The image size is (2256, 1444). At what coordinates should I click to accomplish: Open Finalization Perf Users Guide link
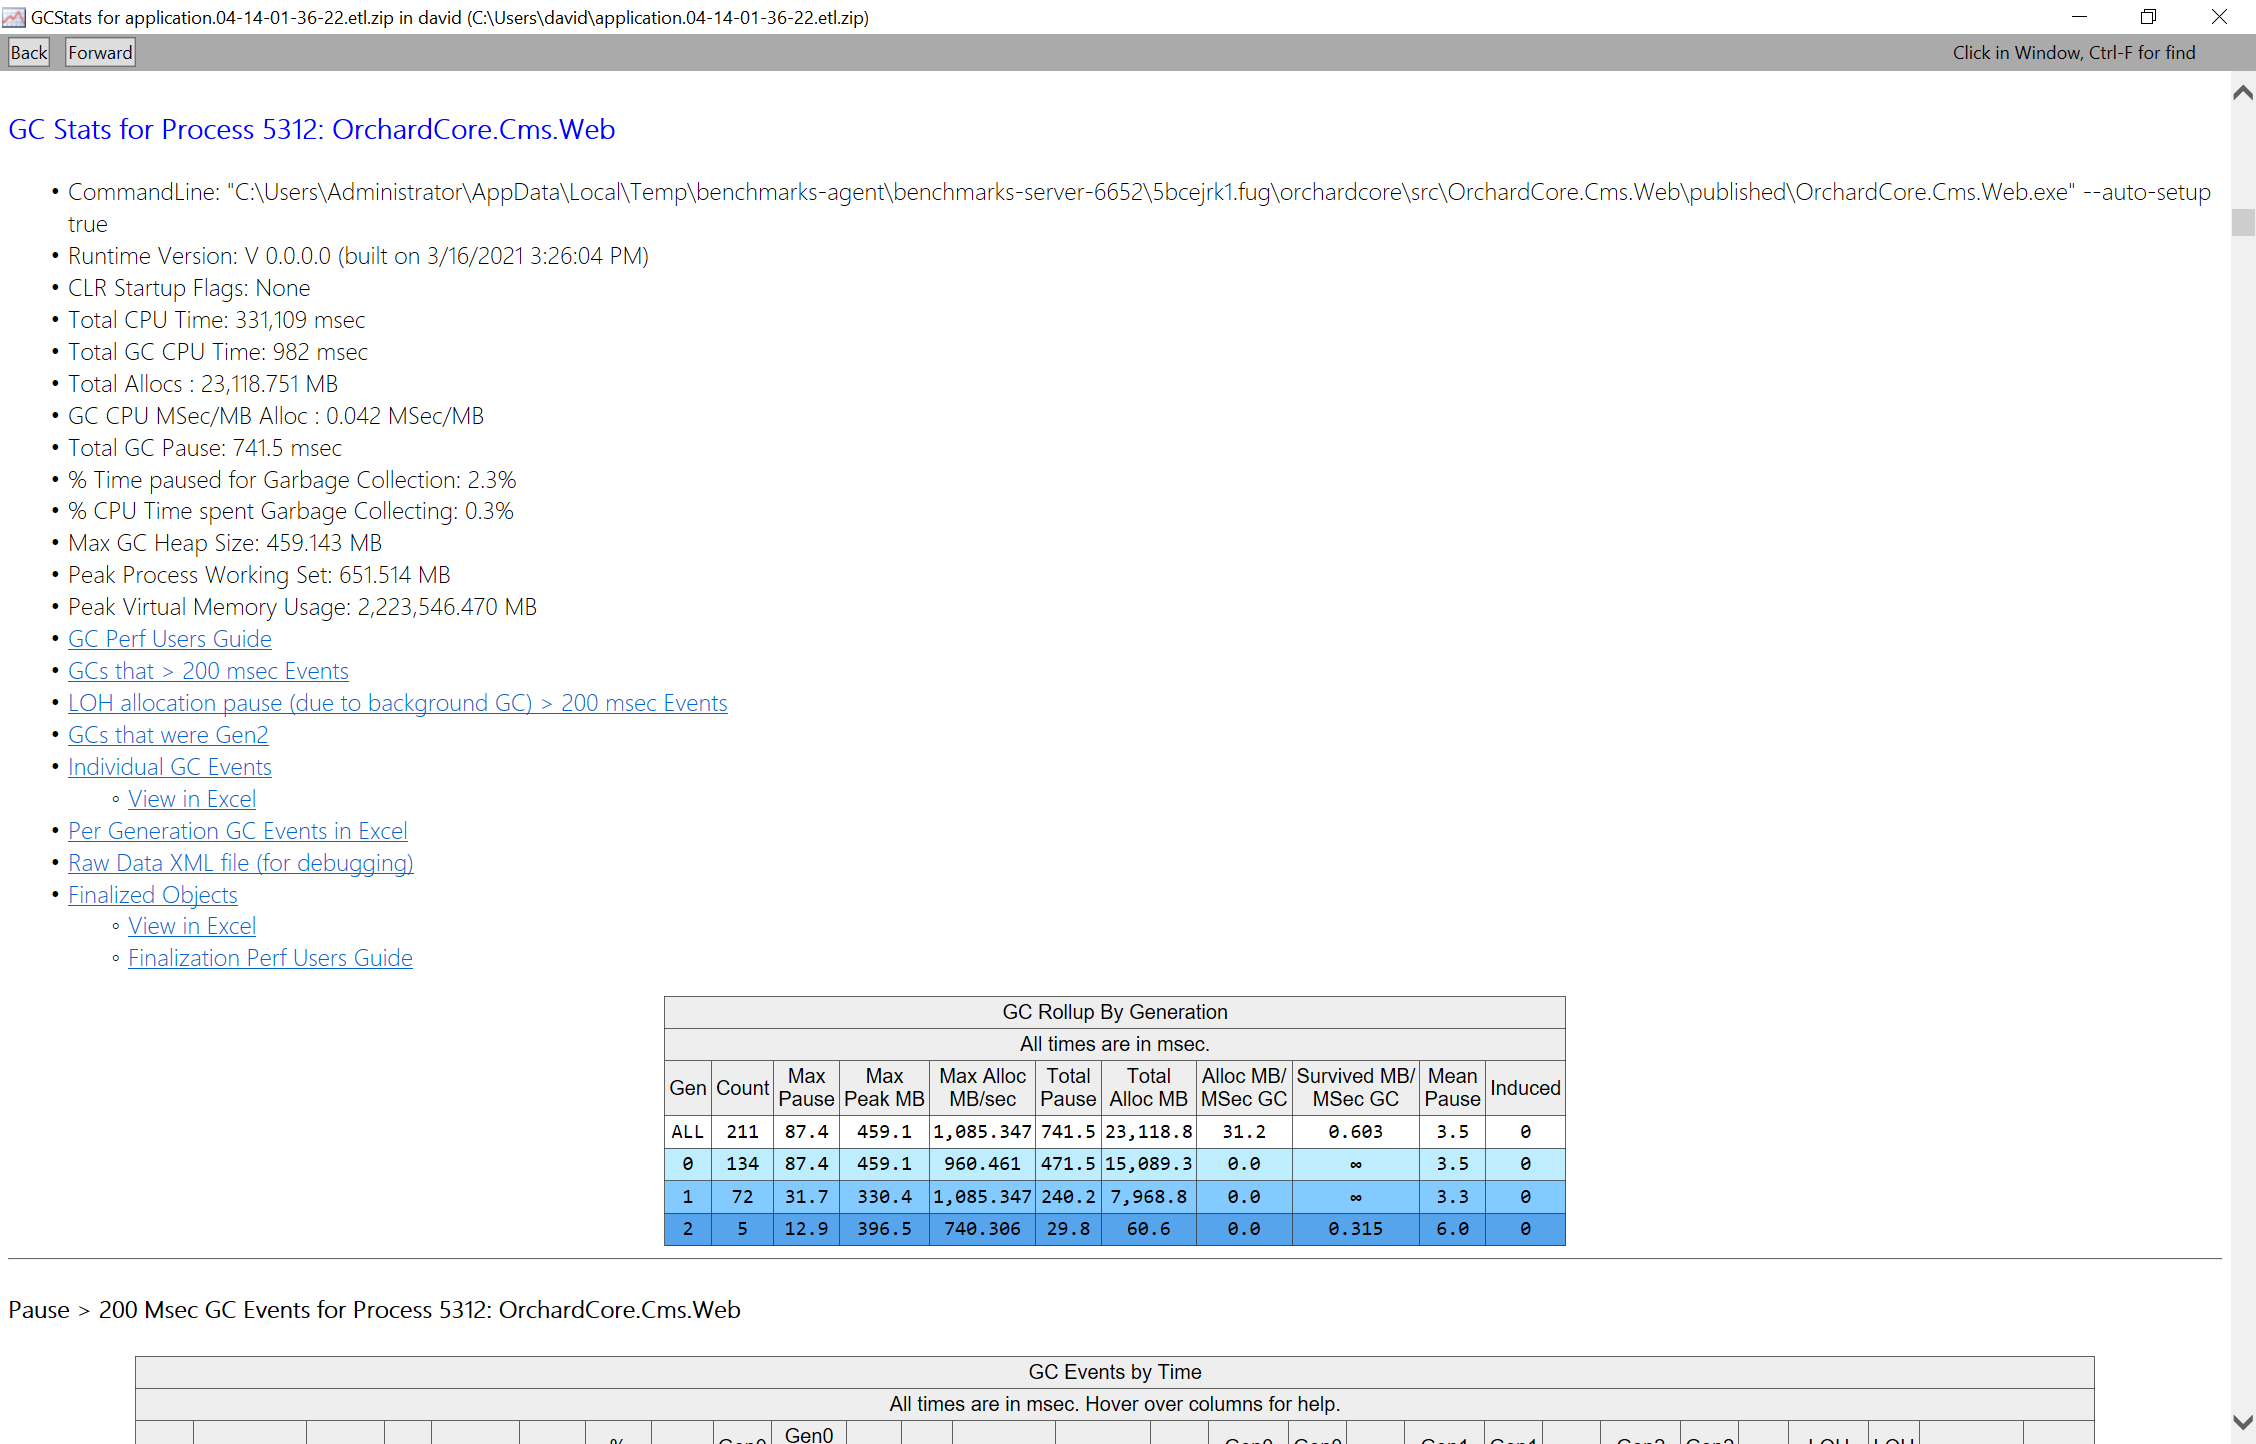tap(270, 958)
